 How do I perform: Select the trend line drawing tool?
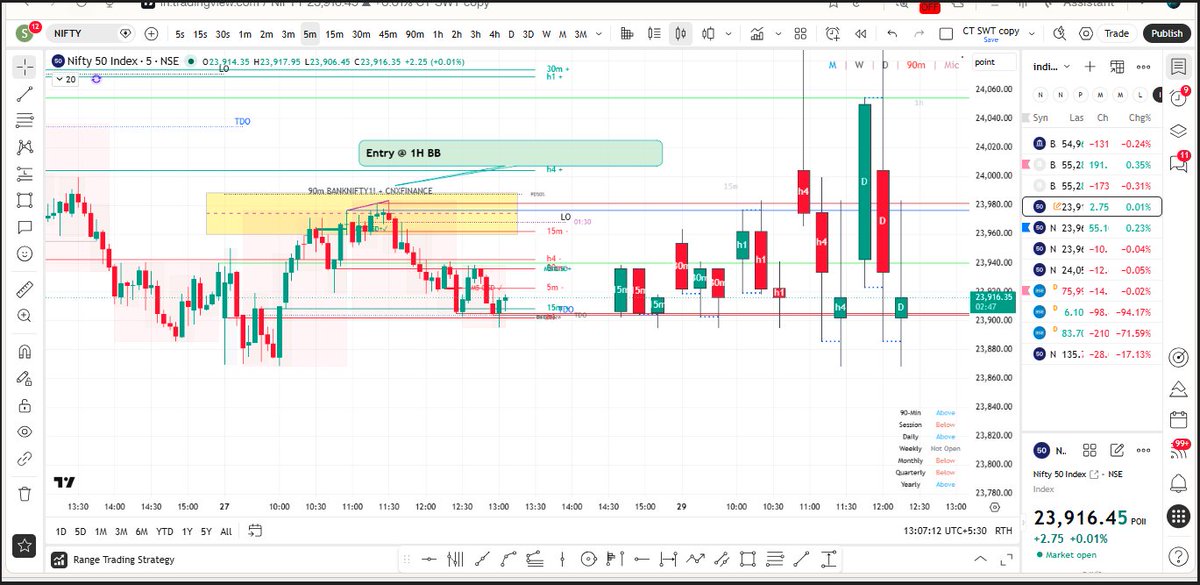25,95
